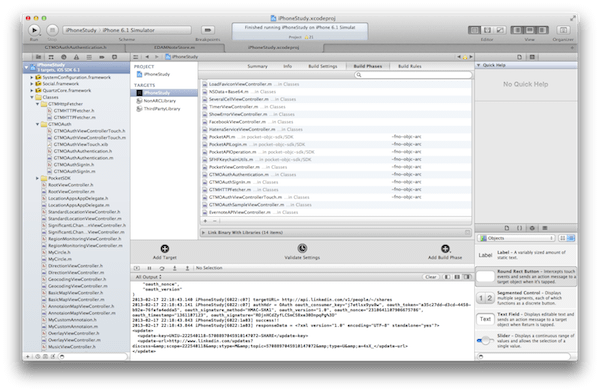Select the Slider object in library
The height and width of the screenshot is (392, 600).
click(x=526, y=340)
